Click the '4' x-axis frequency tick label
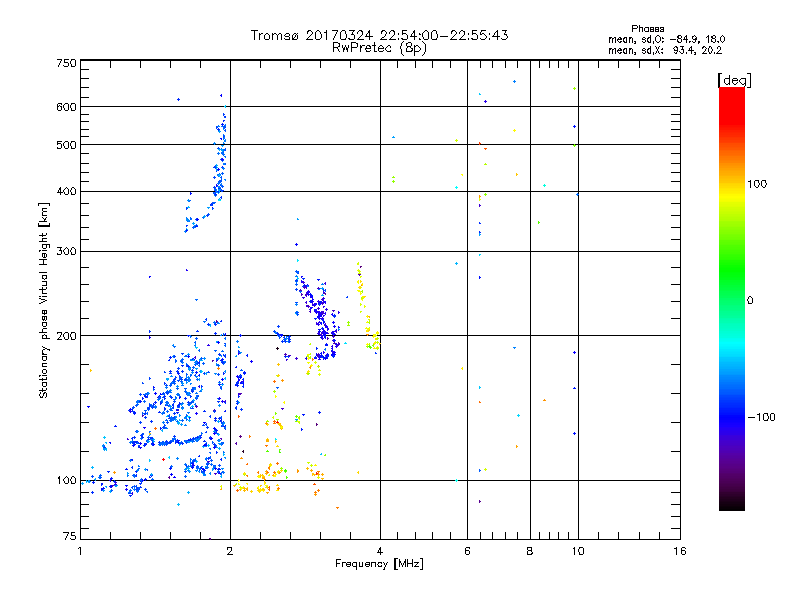Screen dimensions: 800x600 (380, 552)
